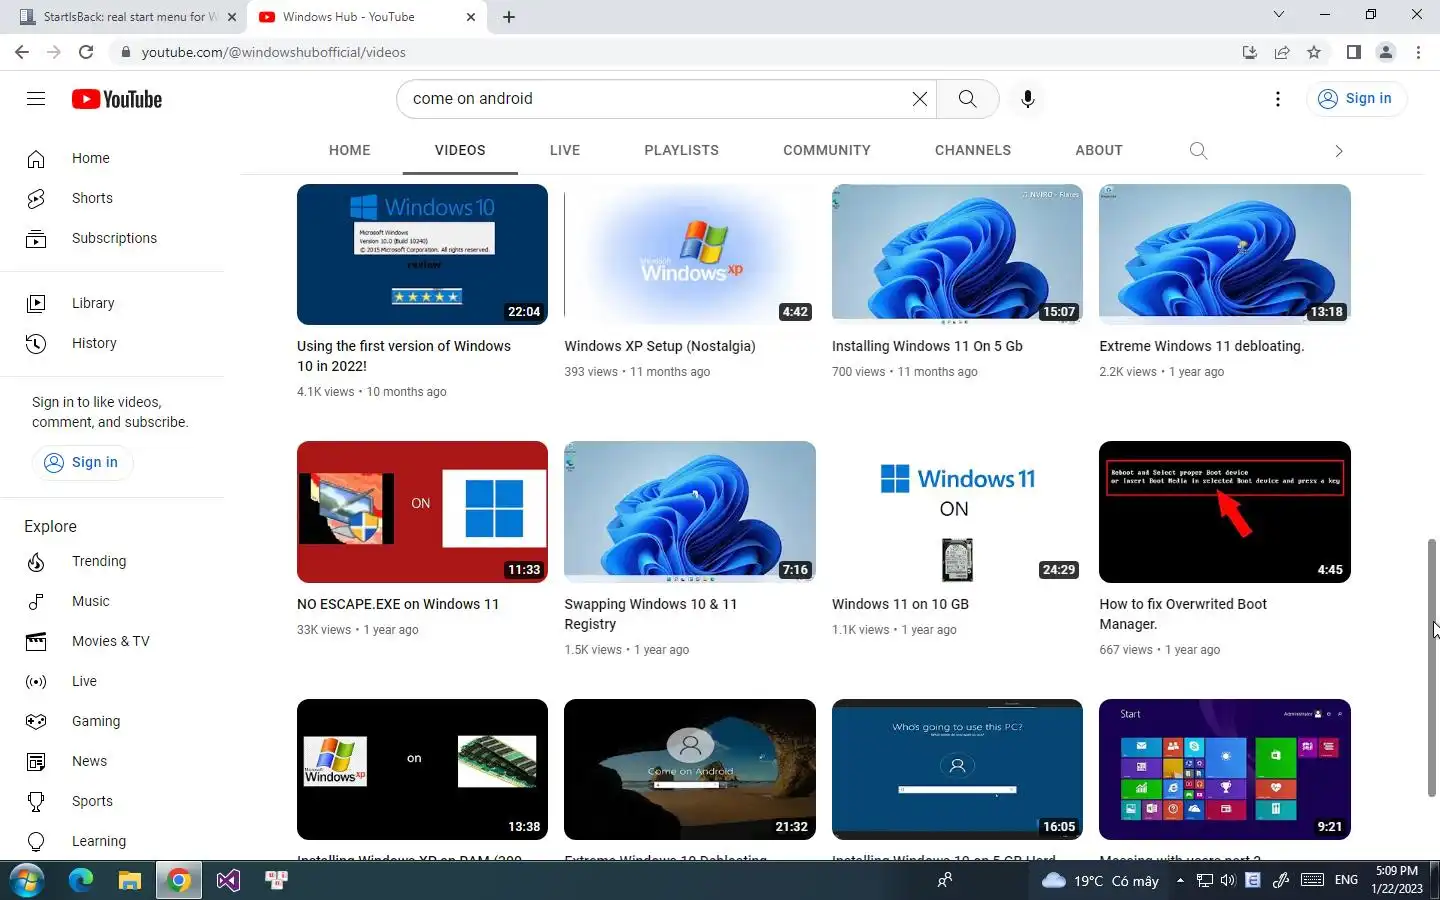Expand Chrome tab search chevron

click(x=1278, y=15)
